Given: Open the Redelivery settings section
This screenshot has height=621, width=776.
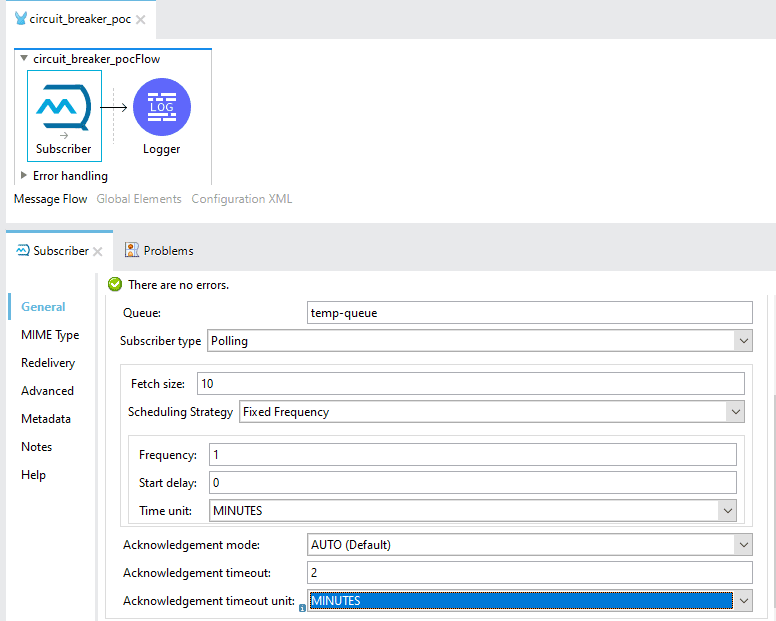Looking at the screenshot, I should pyautogui.click(x=48, y=363).
